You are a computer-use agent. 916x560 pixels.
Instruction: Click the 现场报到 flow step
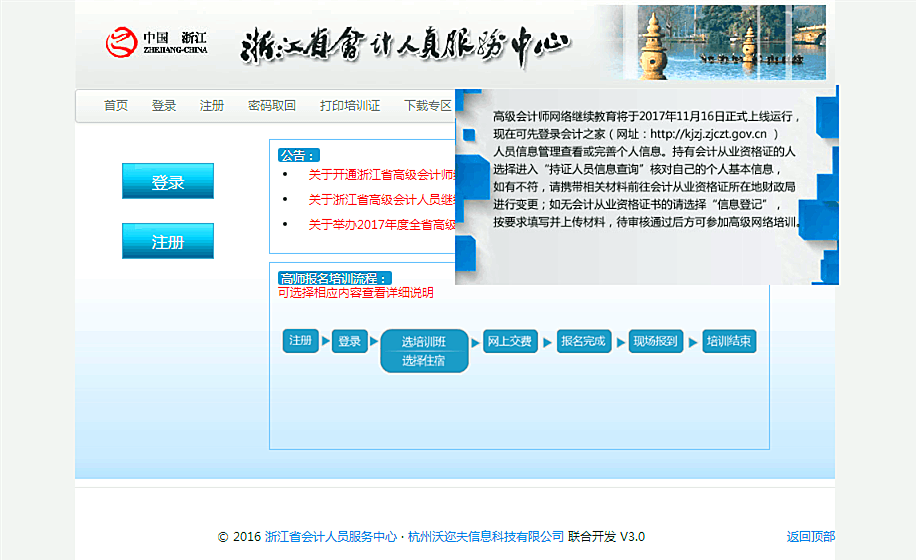[x=655, y=341]
